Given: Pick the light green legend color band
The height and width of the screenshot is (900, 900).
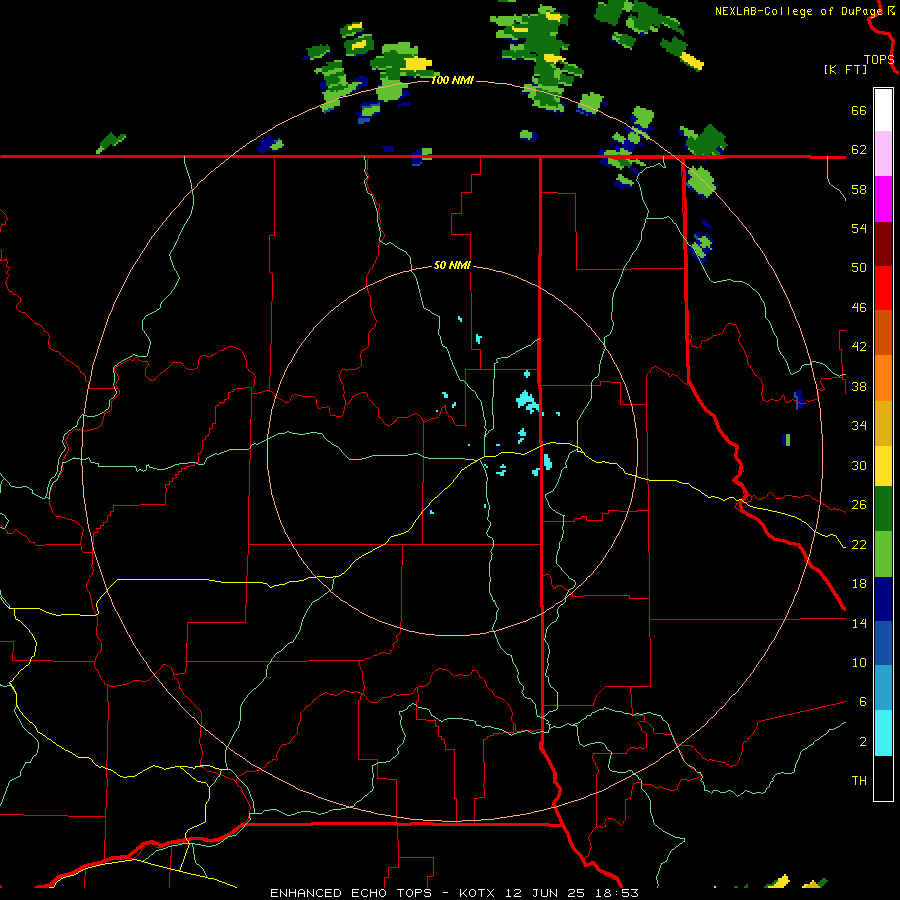Looking at the screenshot, I should (883, 554).
